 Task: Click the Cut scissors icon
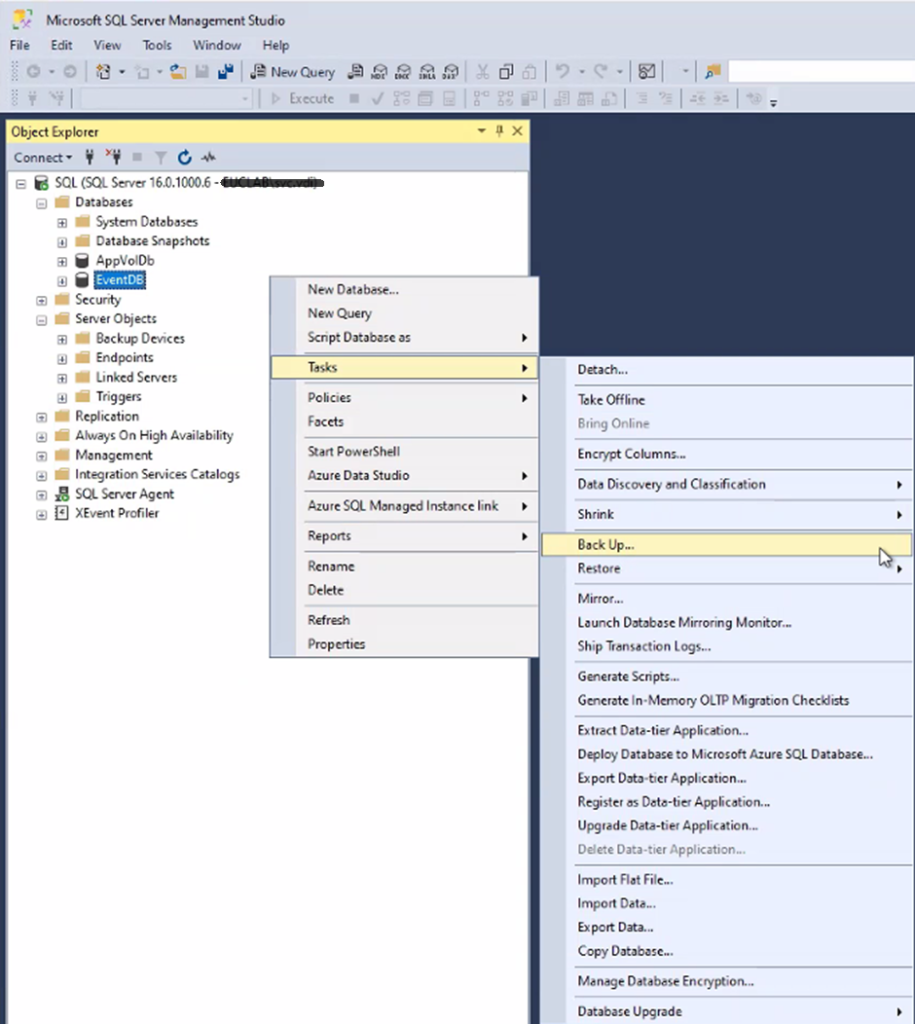pos(482,72)
